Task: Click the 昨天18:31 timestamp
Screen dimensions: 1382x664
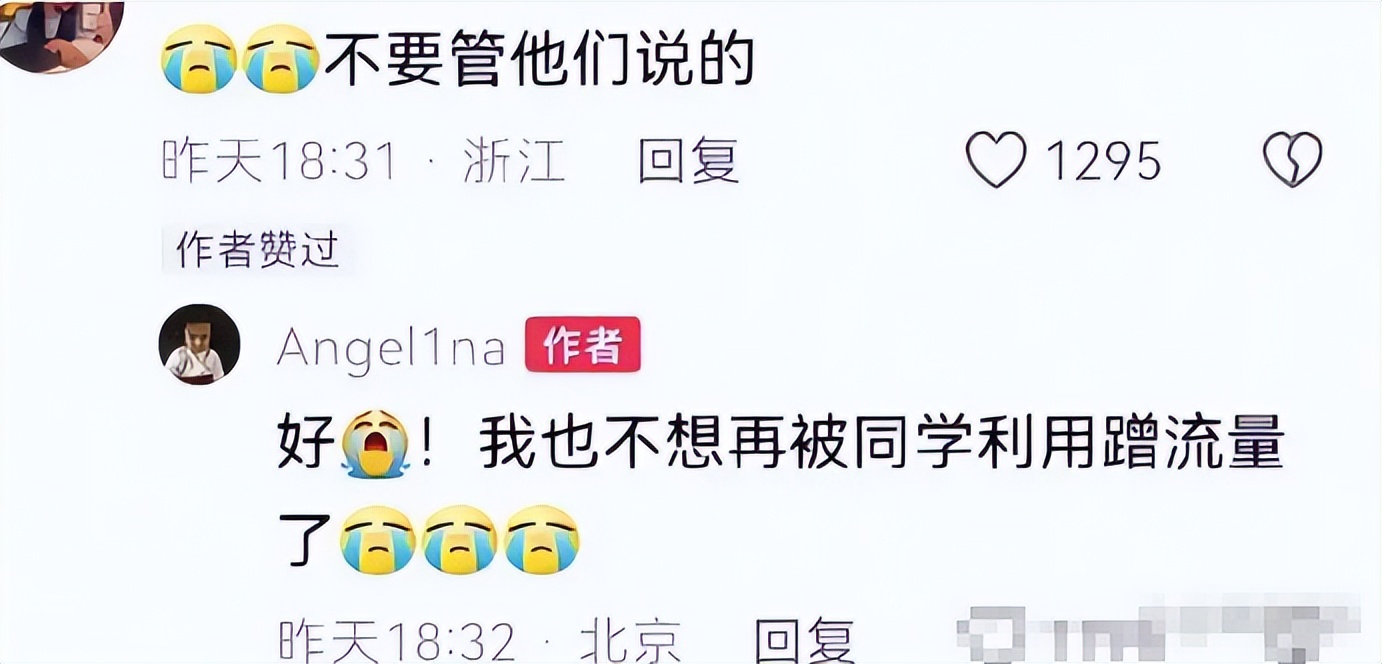Action: coord(280,161)
